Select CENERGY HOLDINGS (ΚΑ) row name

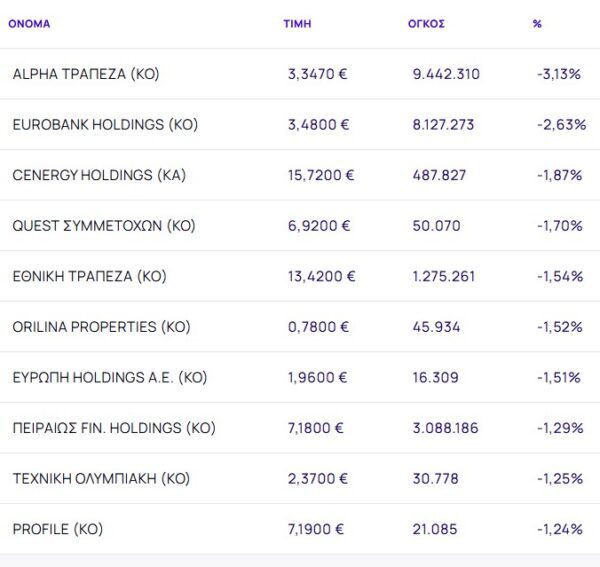click(x=99, y=175)
